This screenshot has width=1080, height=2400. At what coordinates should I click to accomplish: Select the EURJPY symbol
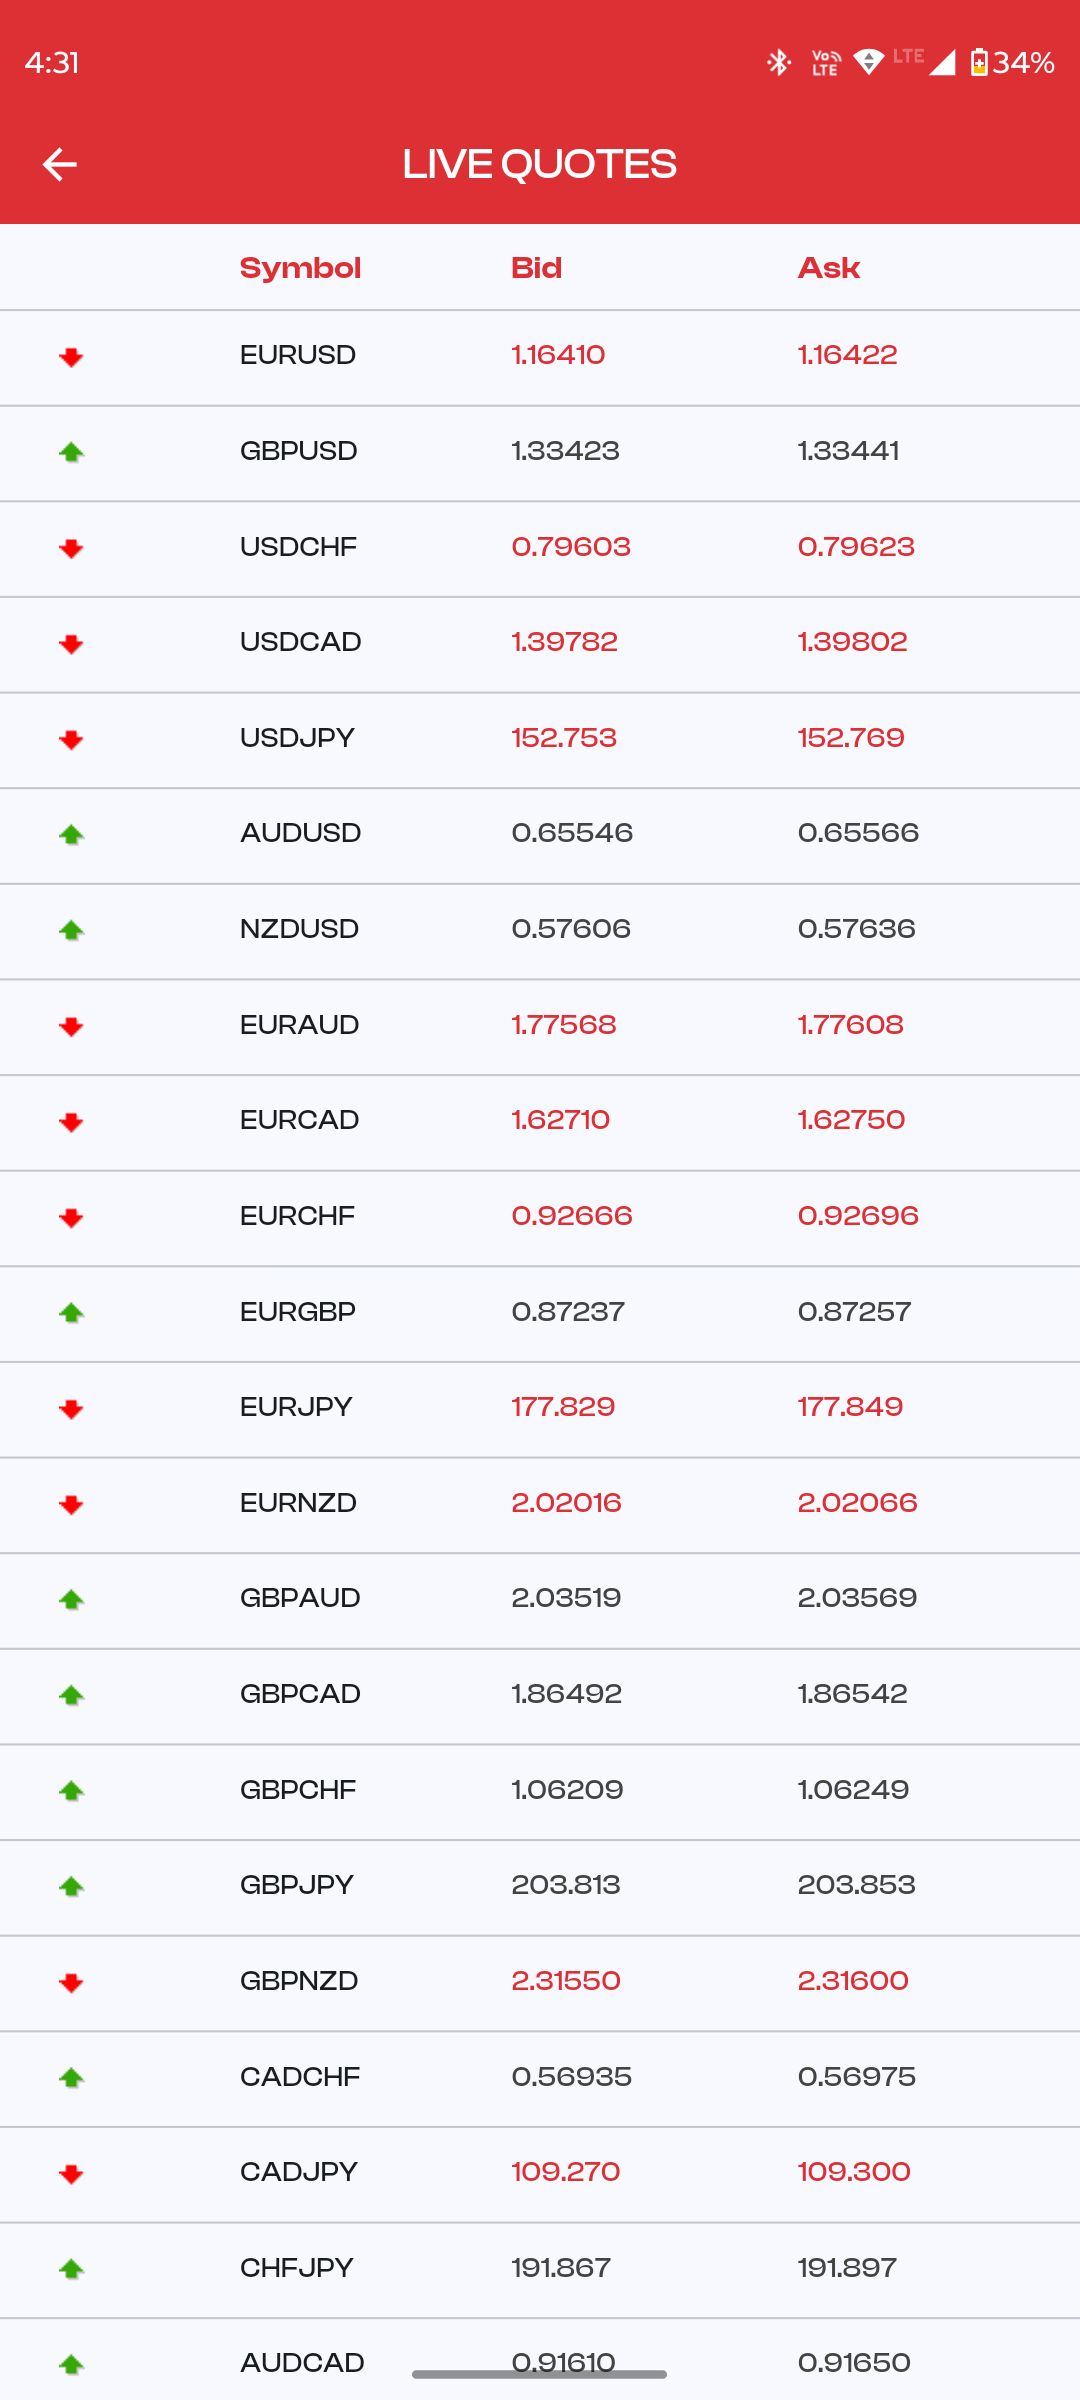pos(296,1407)
